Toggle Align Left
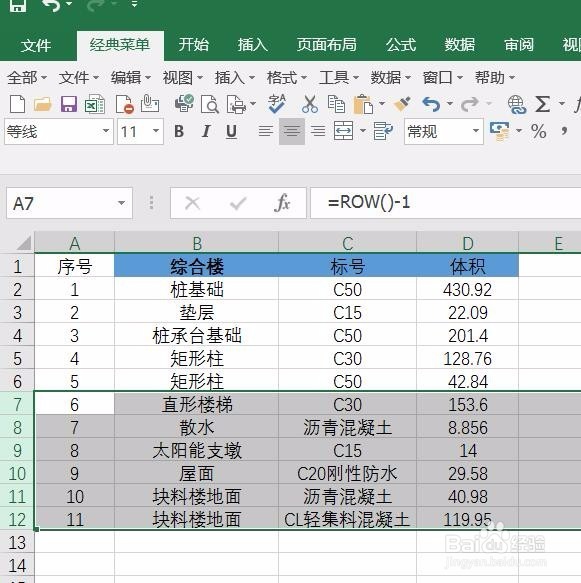The width and height of the screenshot is (581, 583). click(x=266, y=131)
